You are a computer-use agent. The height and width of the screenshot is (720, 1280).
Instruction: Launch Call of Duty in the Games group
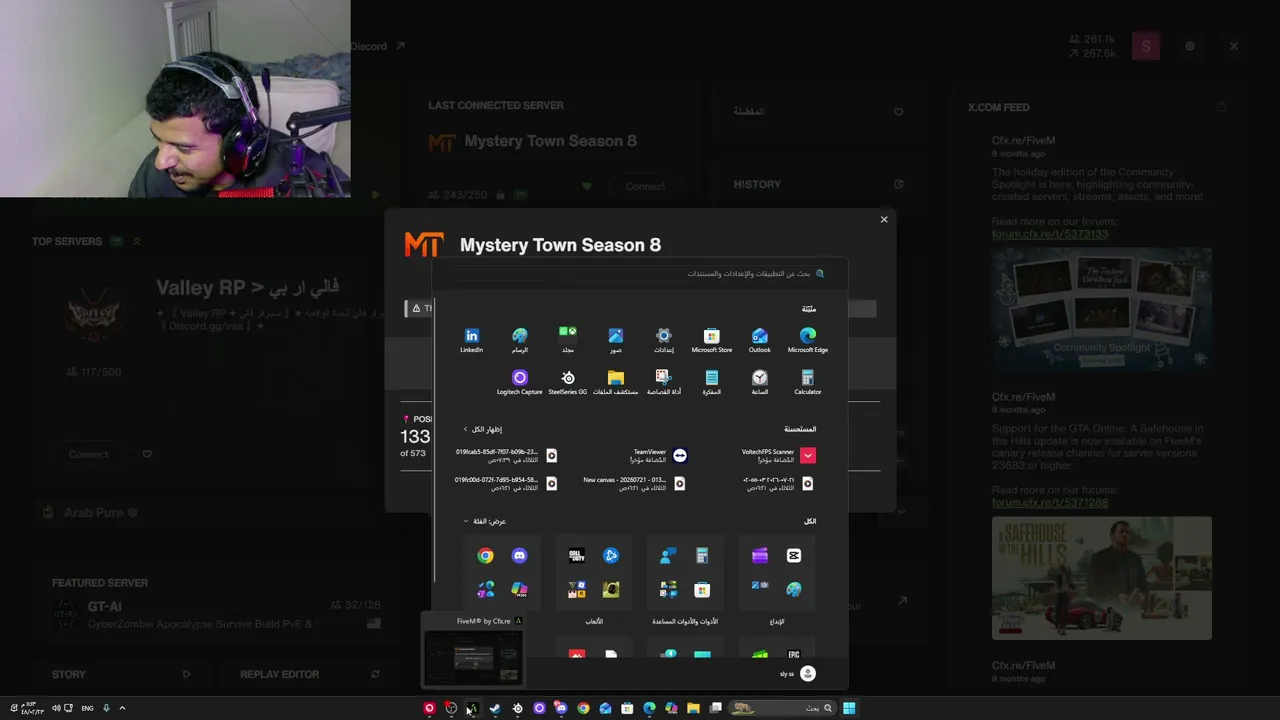[x=577, y=556]
